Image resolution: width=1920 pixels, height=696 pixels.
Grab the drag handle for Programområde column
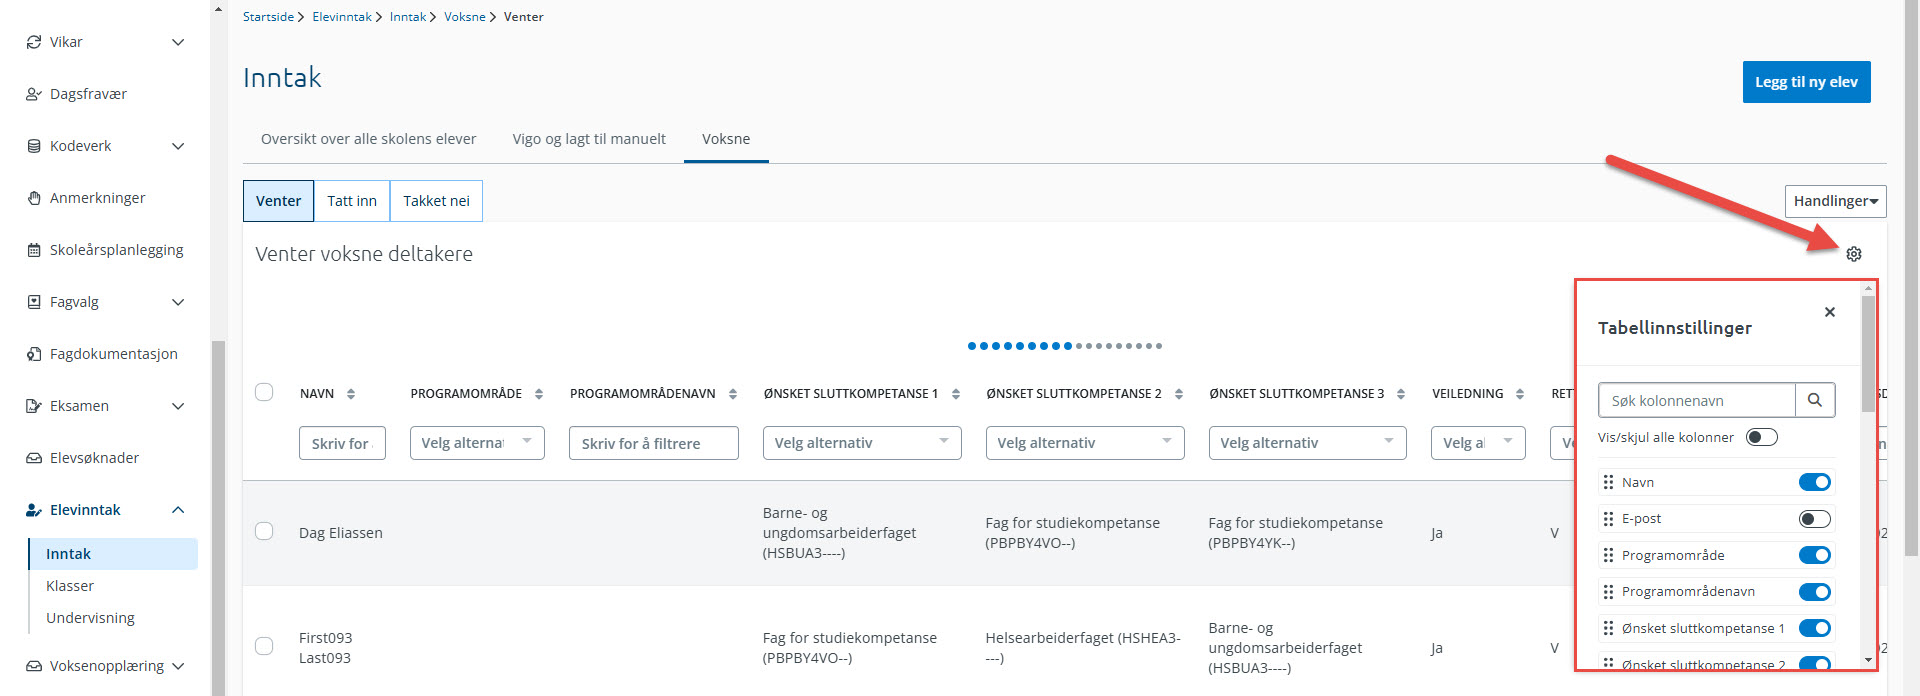1608,555
